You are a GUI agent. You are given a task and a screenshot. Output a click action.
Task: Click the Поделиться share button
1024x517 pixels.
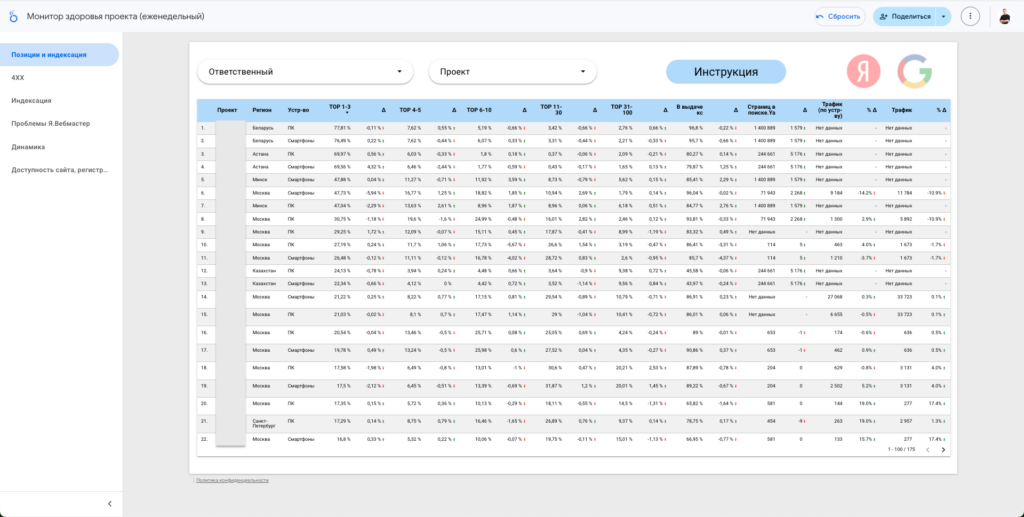pos(904,16)
